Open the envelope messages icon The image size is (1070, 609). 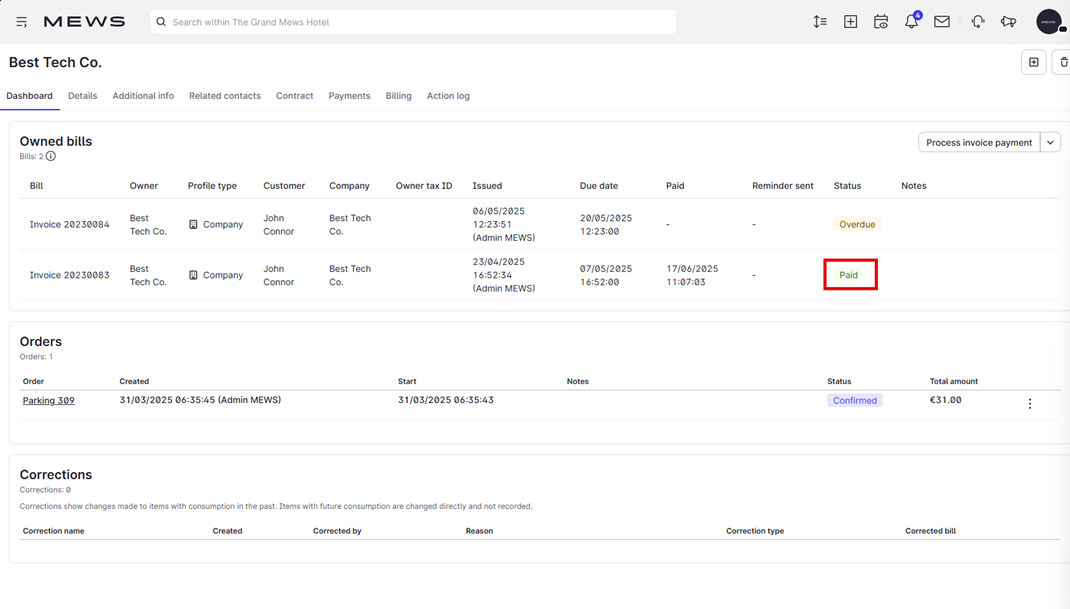pyautogui.click(x=942, y=22)
